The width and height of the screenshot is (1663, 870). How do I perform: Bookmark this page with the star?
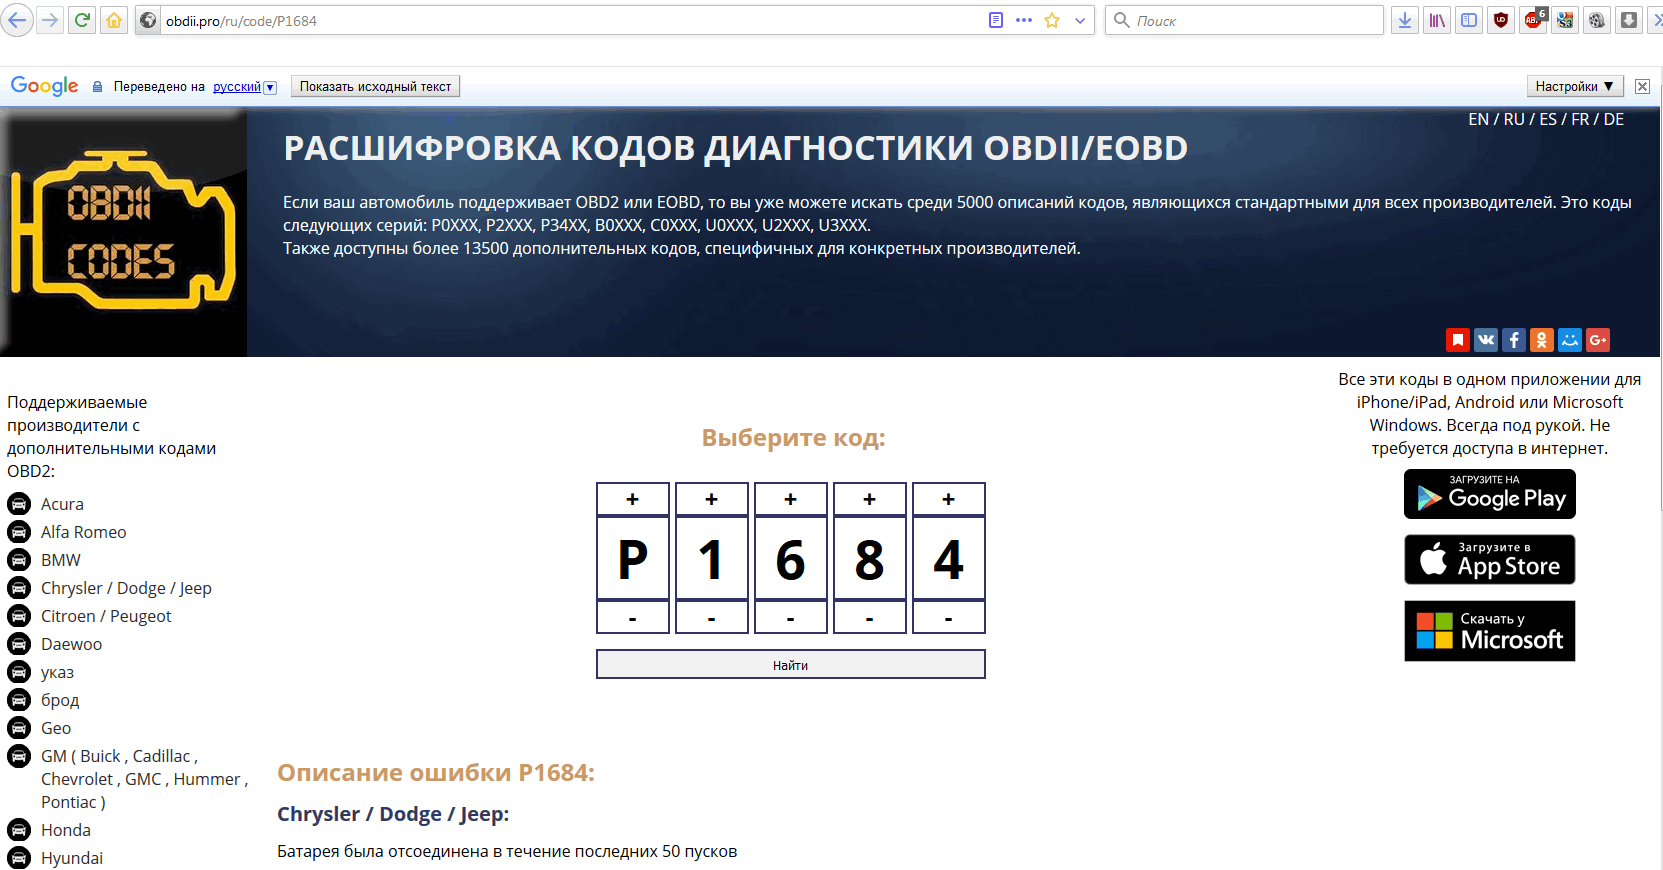pos(1052,20)
